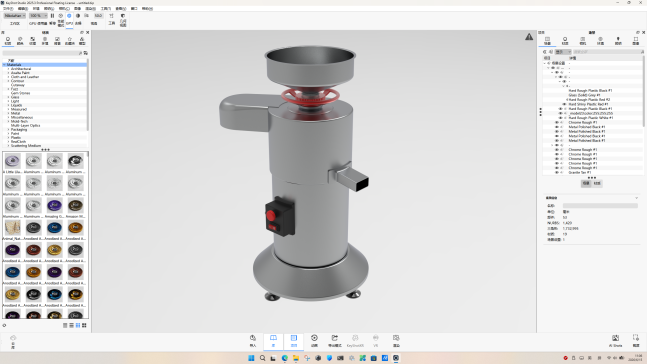Collapse the Materials root folder
This screenshot has width=647, height=364.
tap(4, 65)
